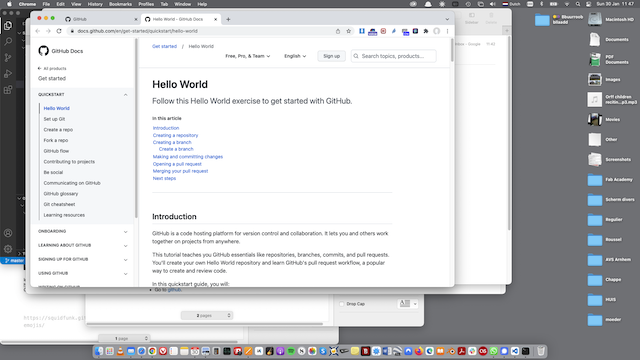640x360 pixels.
Task: Open the VS Code Extensions icon
Action: coord(8,90)
